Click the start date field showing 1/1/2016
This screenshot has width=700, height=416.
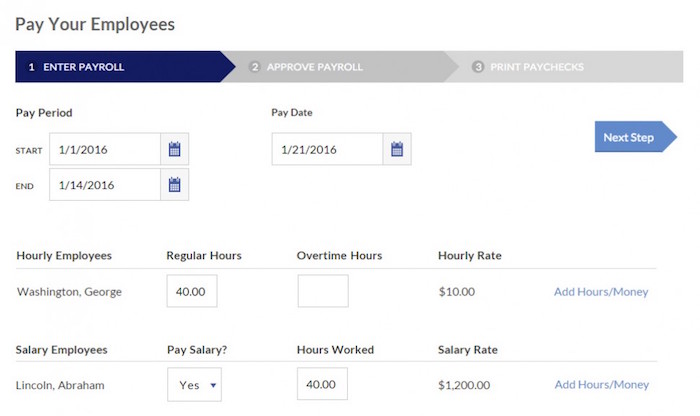105,150
